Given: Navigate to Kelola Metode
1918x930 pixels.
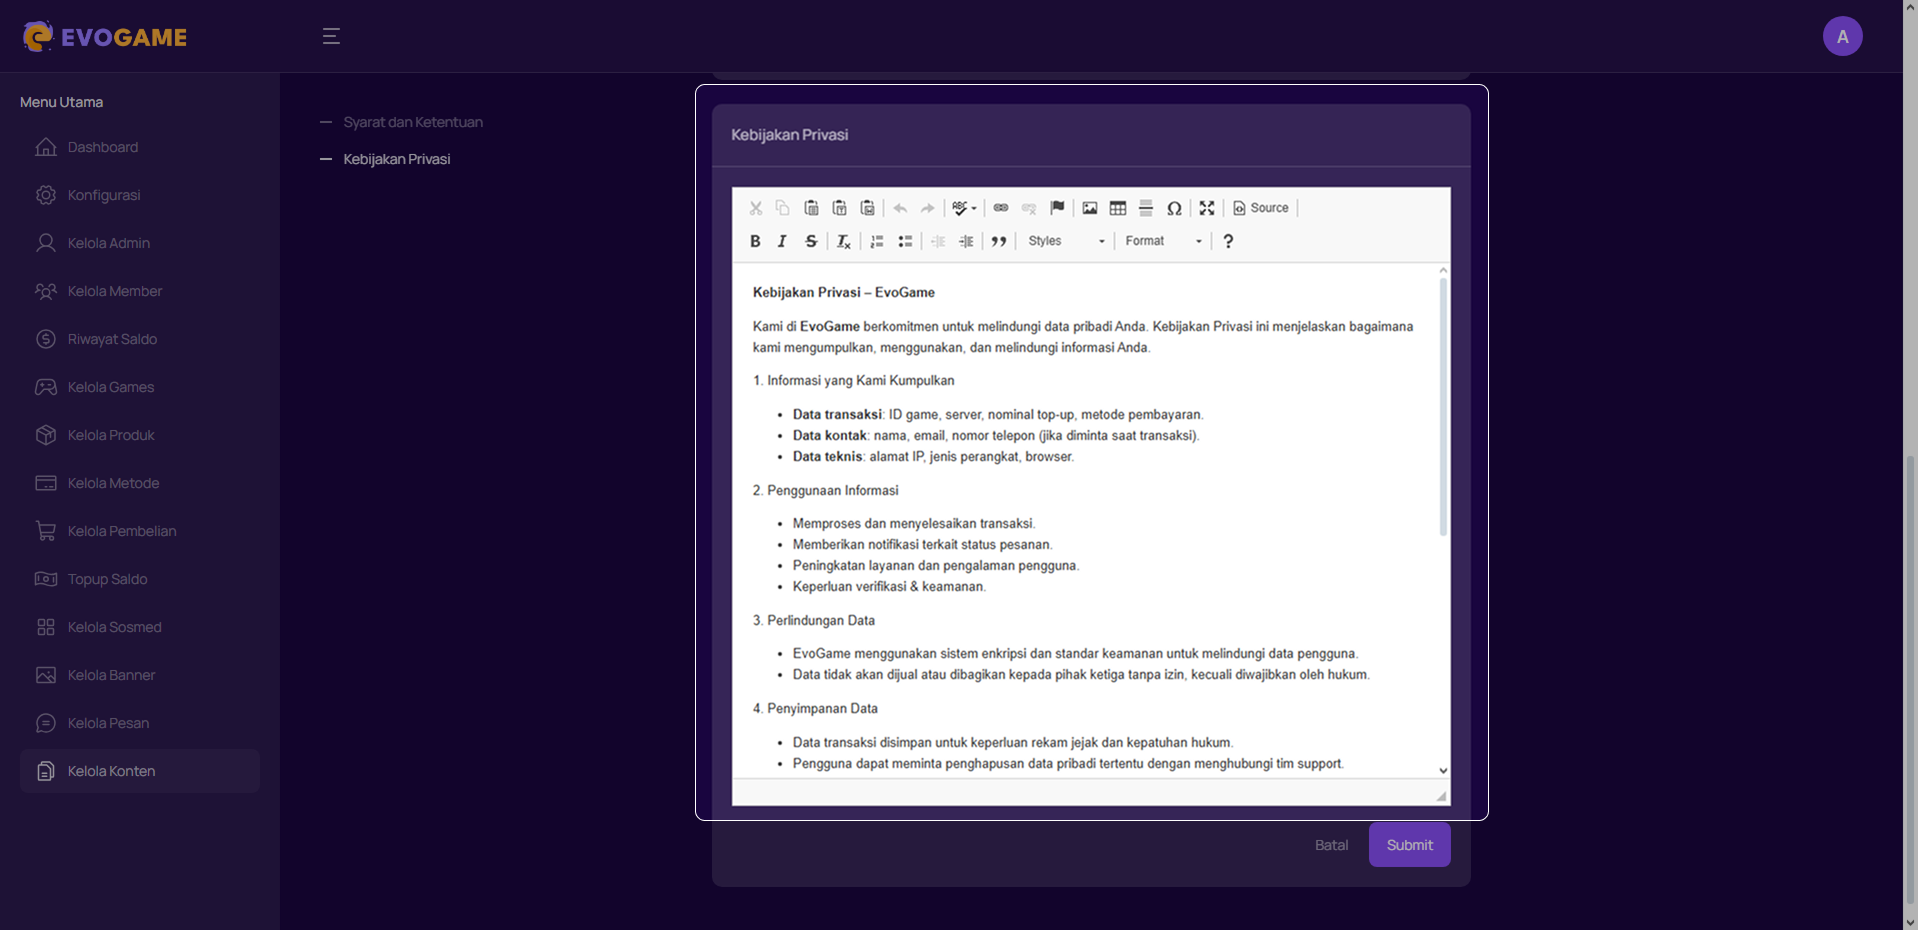Looking at the screenshot, I should tap(140, 483).
